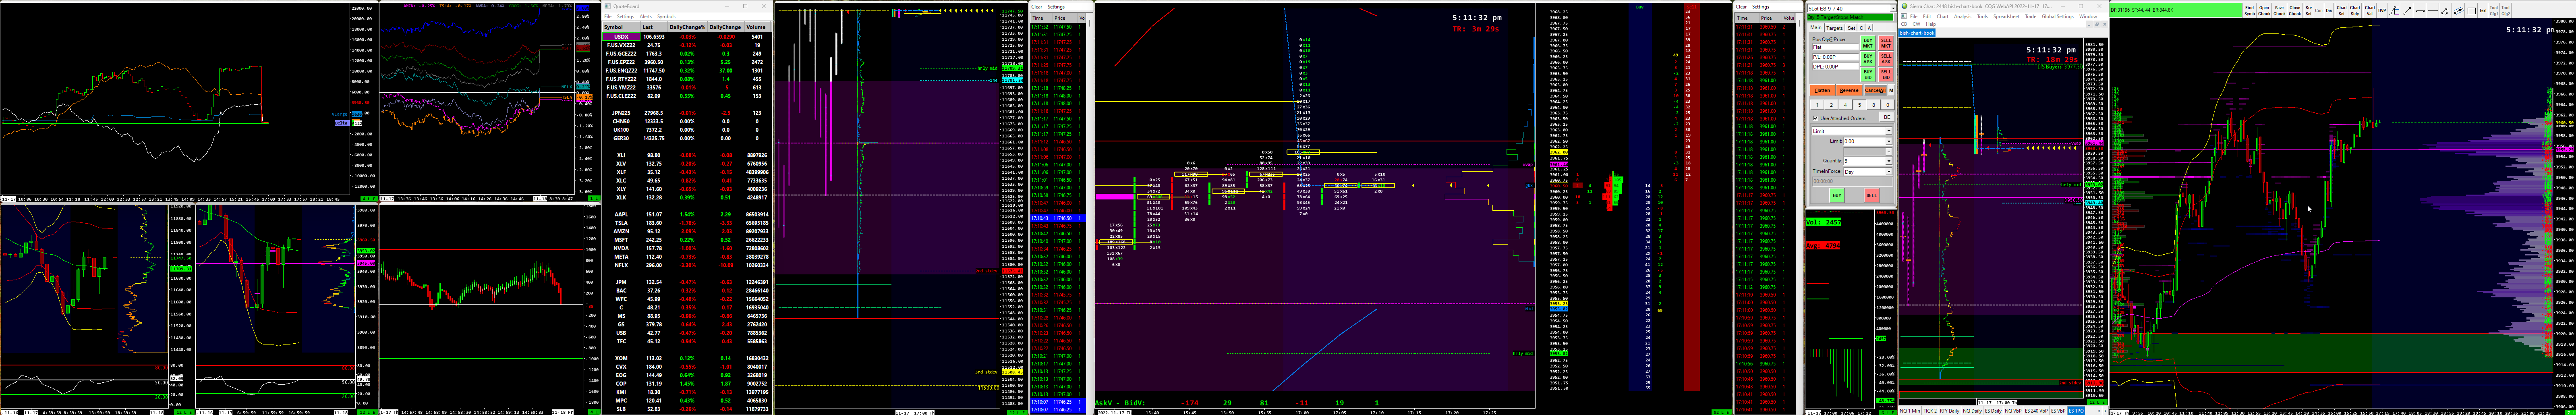Set quantity with the 5 preset button
This screenshot has width=2576, height=415.
click(x=1860, y=105)
